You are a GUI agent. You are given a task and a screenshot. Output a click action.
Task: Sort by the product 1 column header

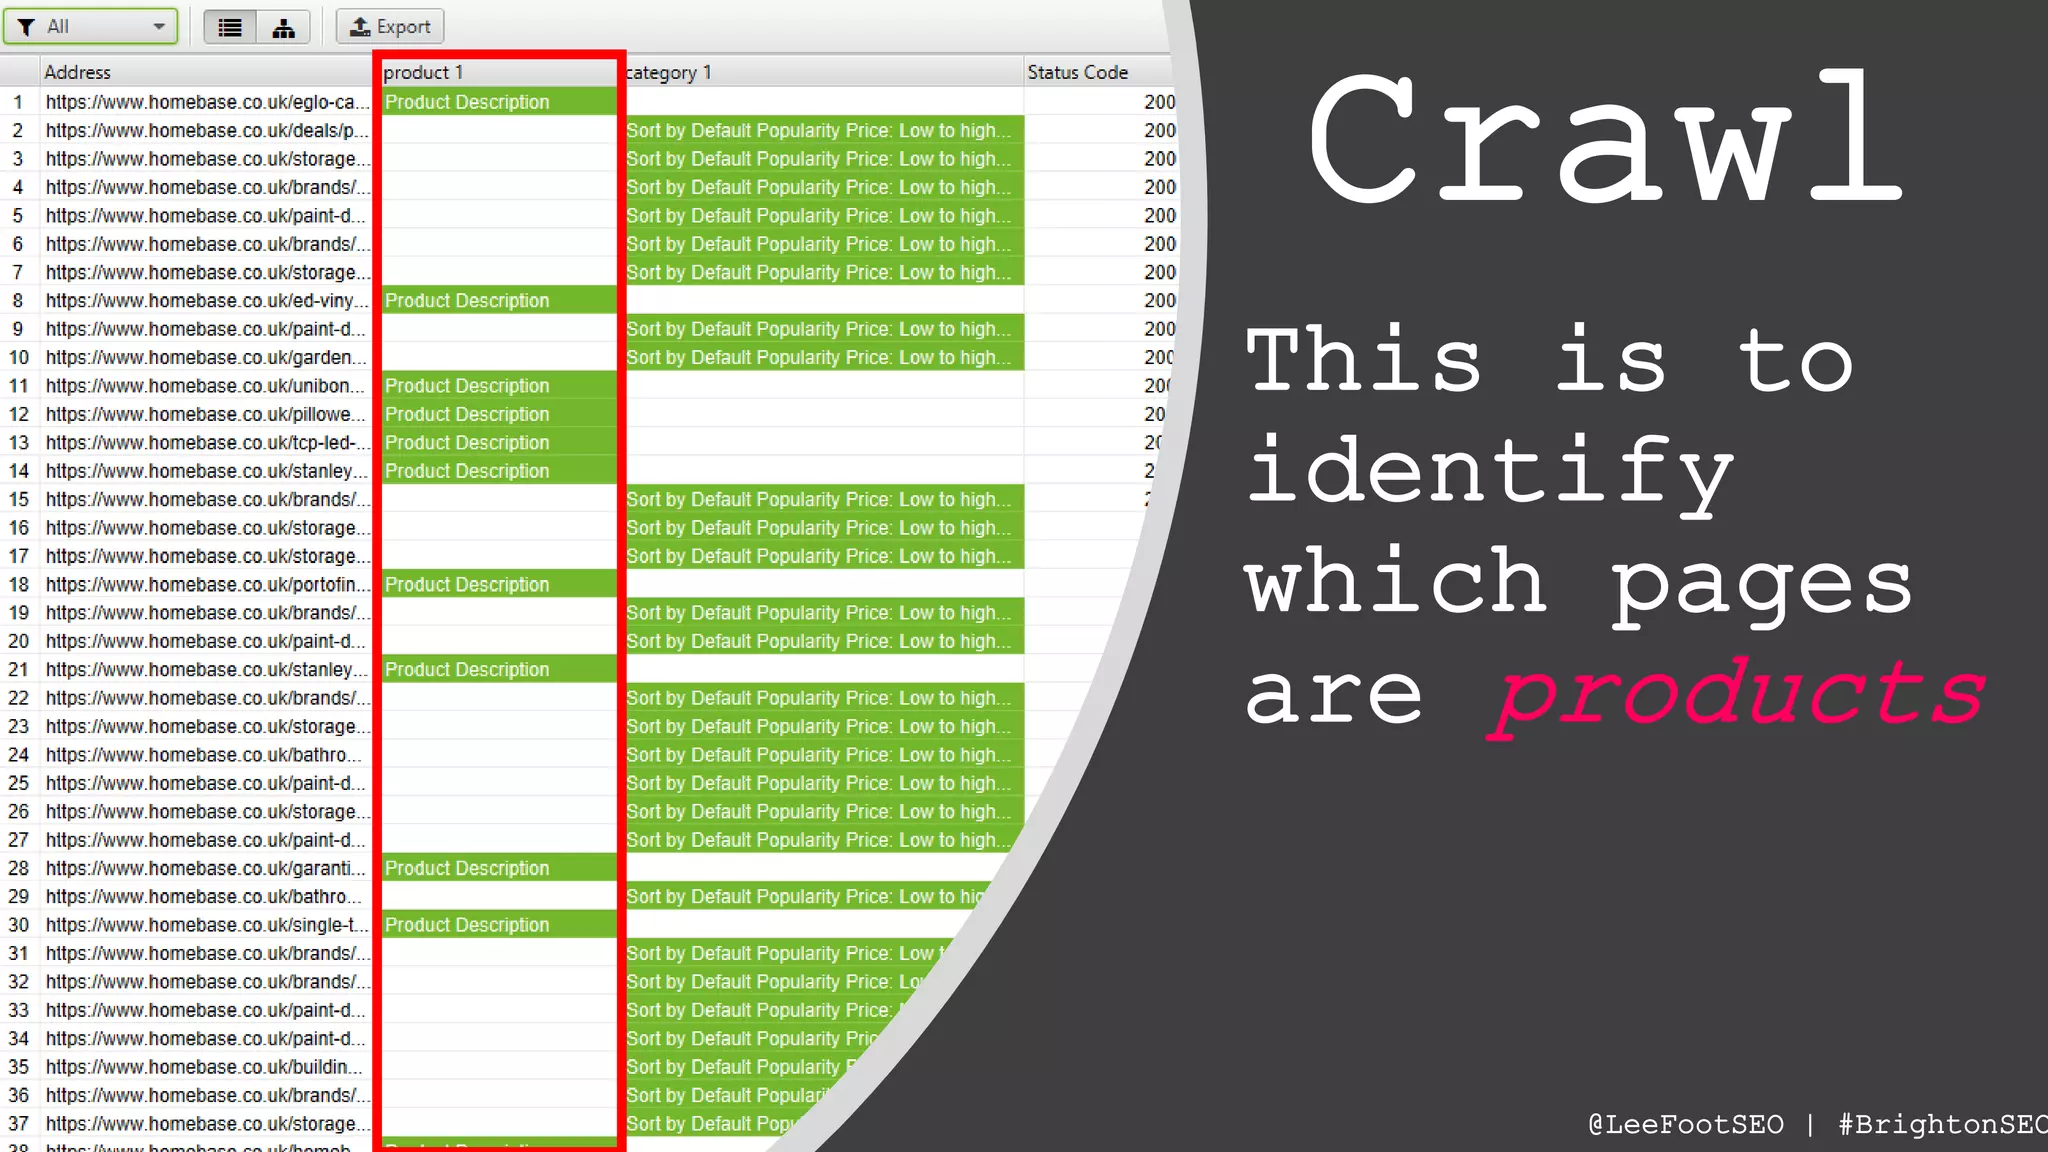click(x=498, y=72)
